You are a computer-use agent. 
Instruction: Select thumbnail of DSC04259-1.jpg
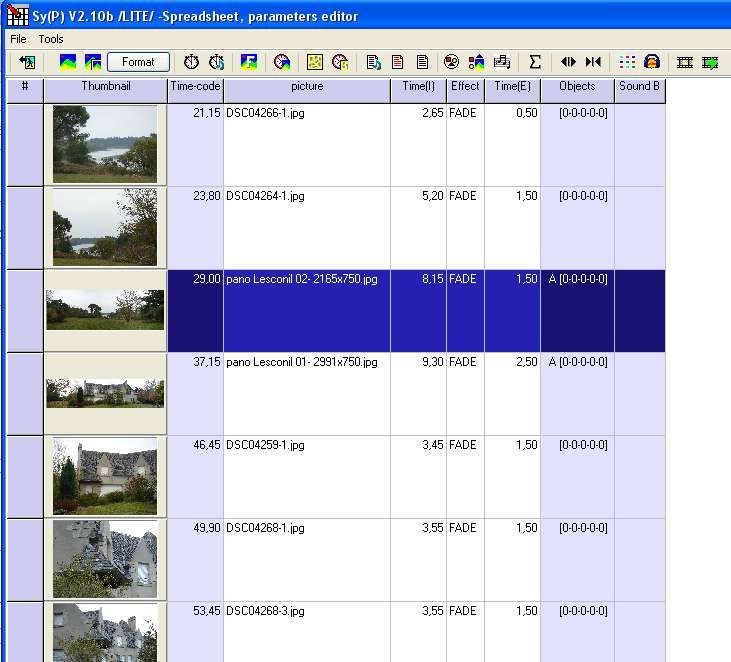(x=105, y=476)
